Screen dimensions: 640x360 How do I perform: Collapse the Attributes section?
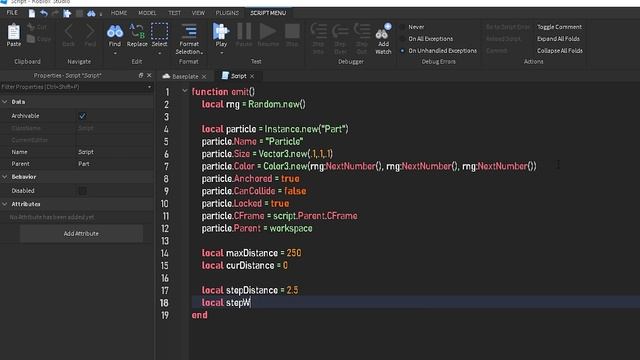[x=5, y=204]
